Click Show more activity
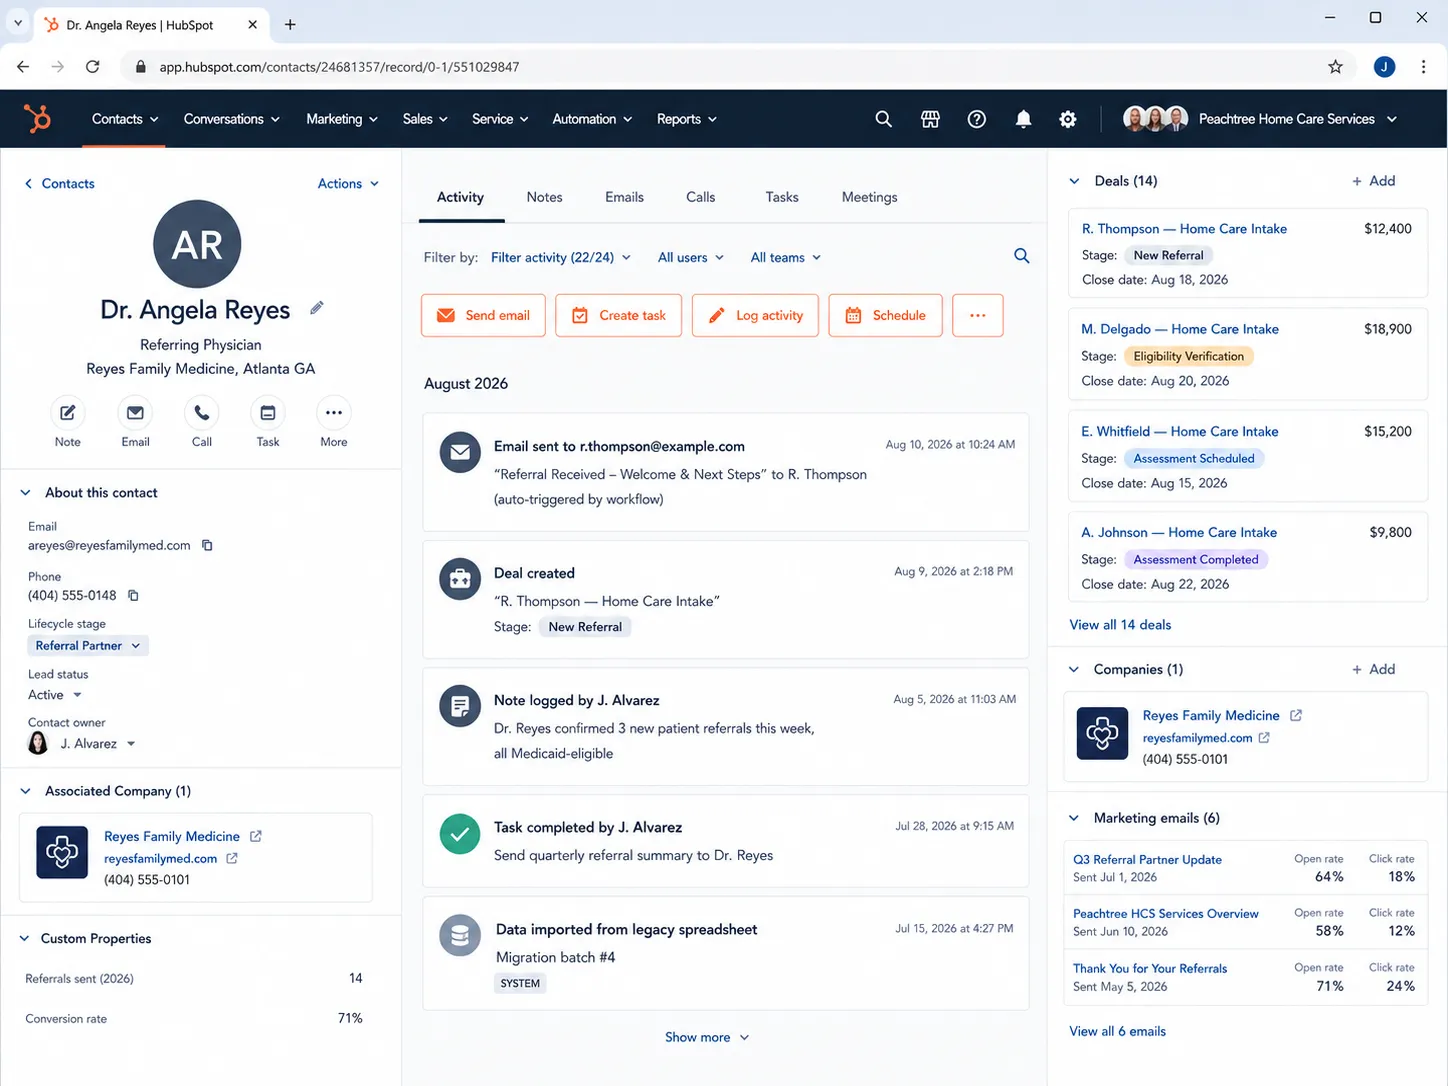The width and height of the screenshot is (1448, 1086). coord(707,1037)
